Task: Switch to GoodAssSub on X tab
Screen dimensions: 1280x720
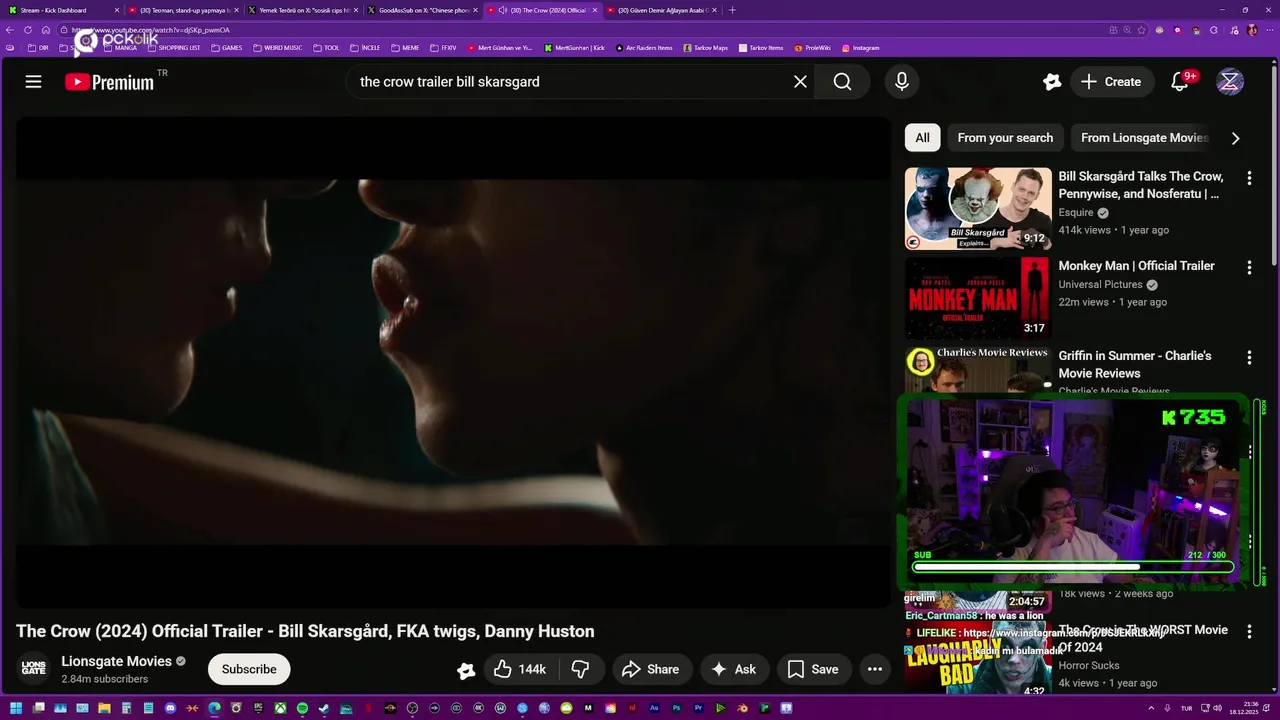Action: pyautogui.click(x=420, y=10)
